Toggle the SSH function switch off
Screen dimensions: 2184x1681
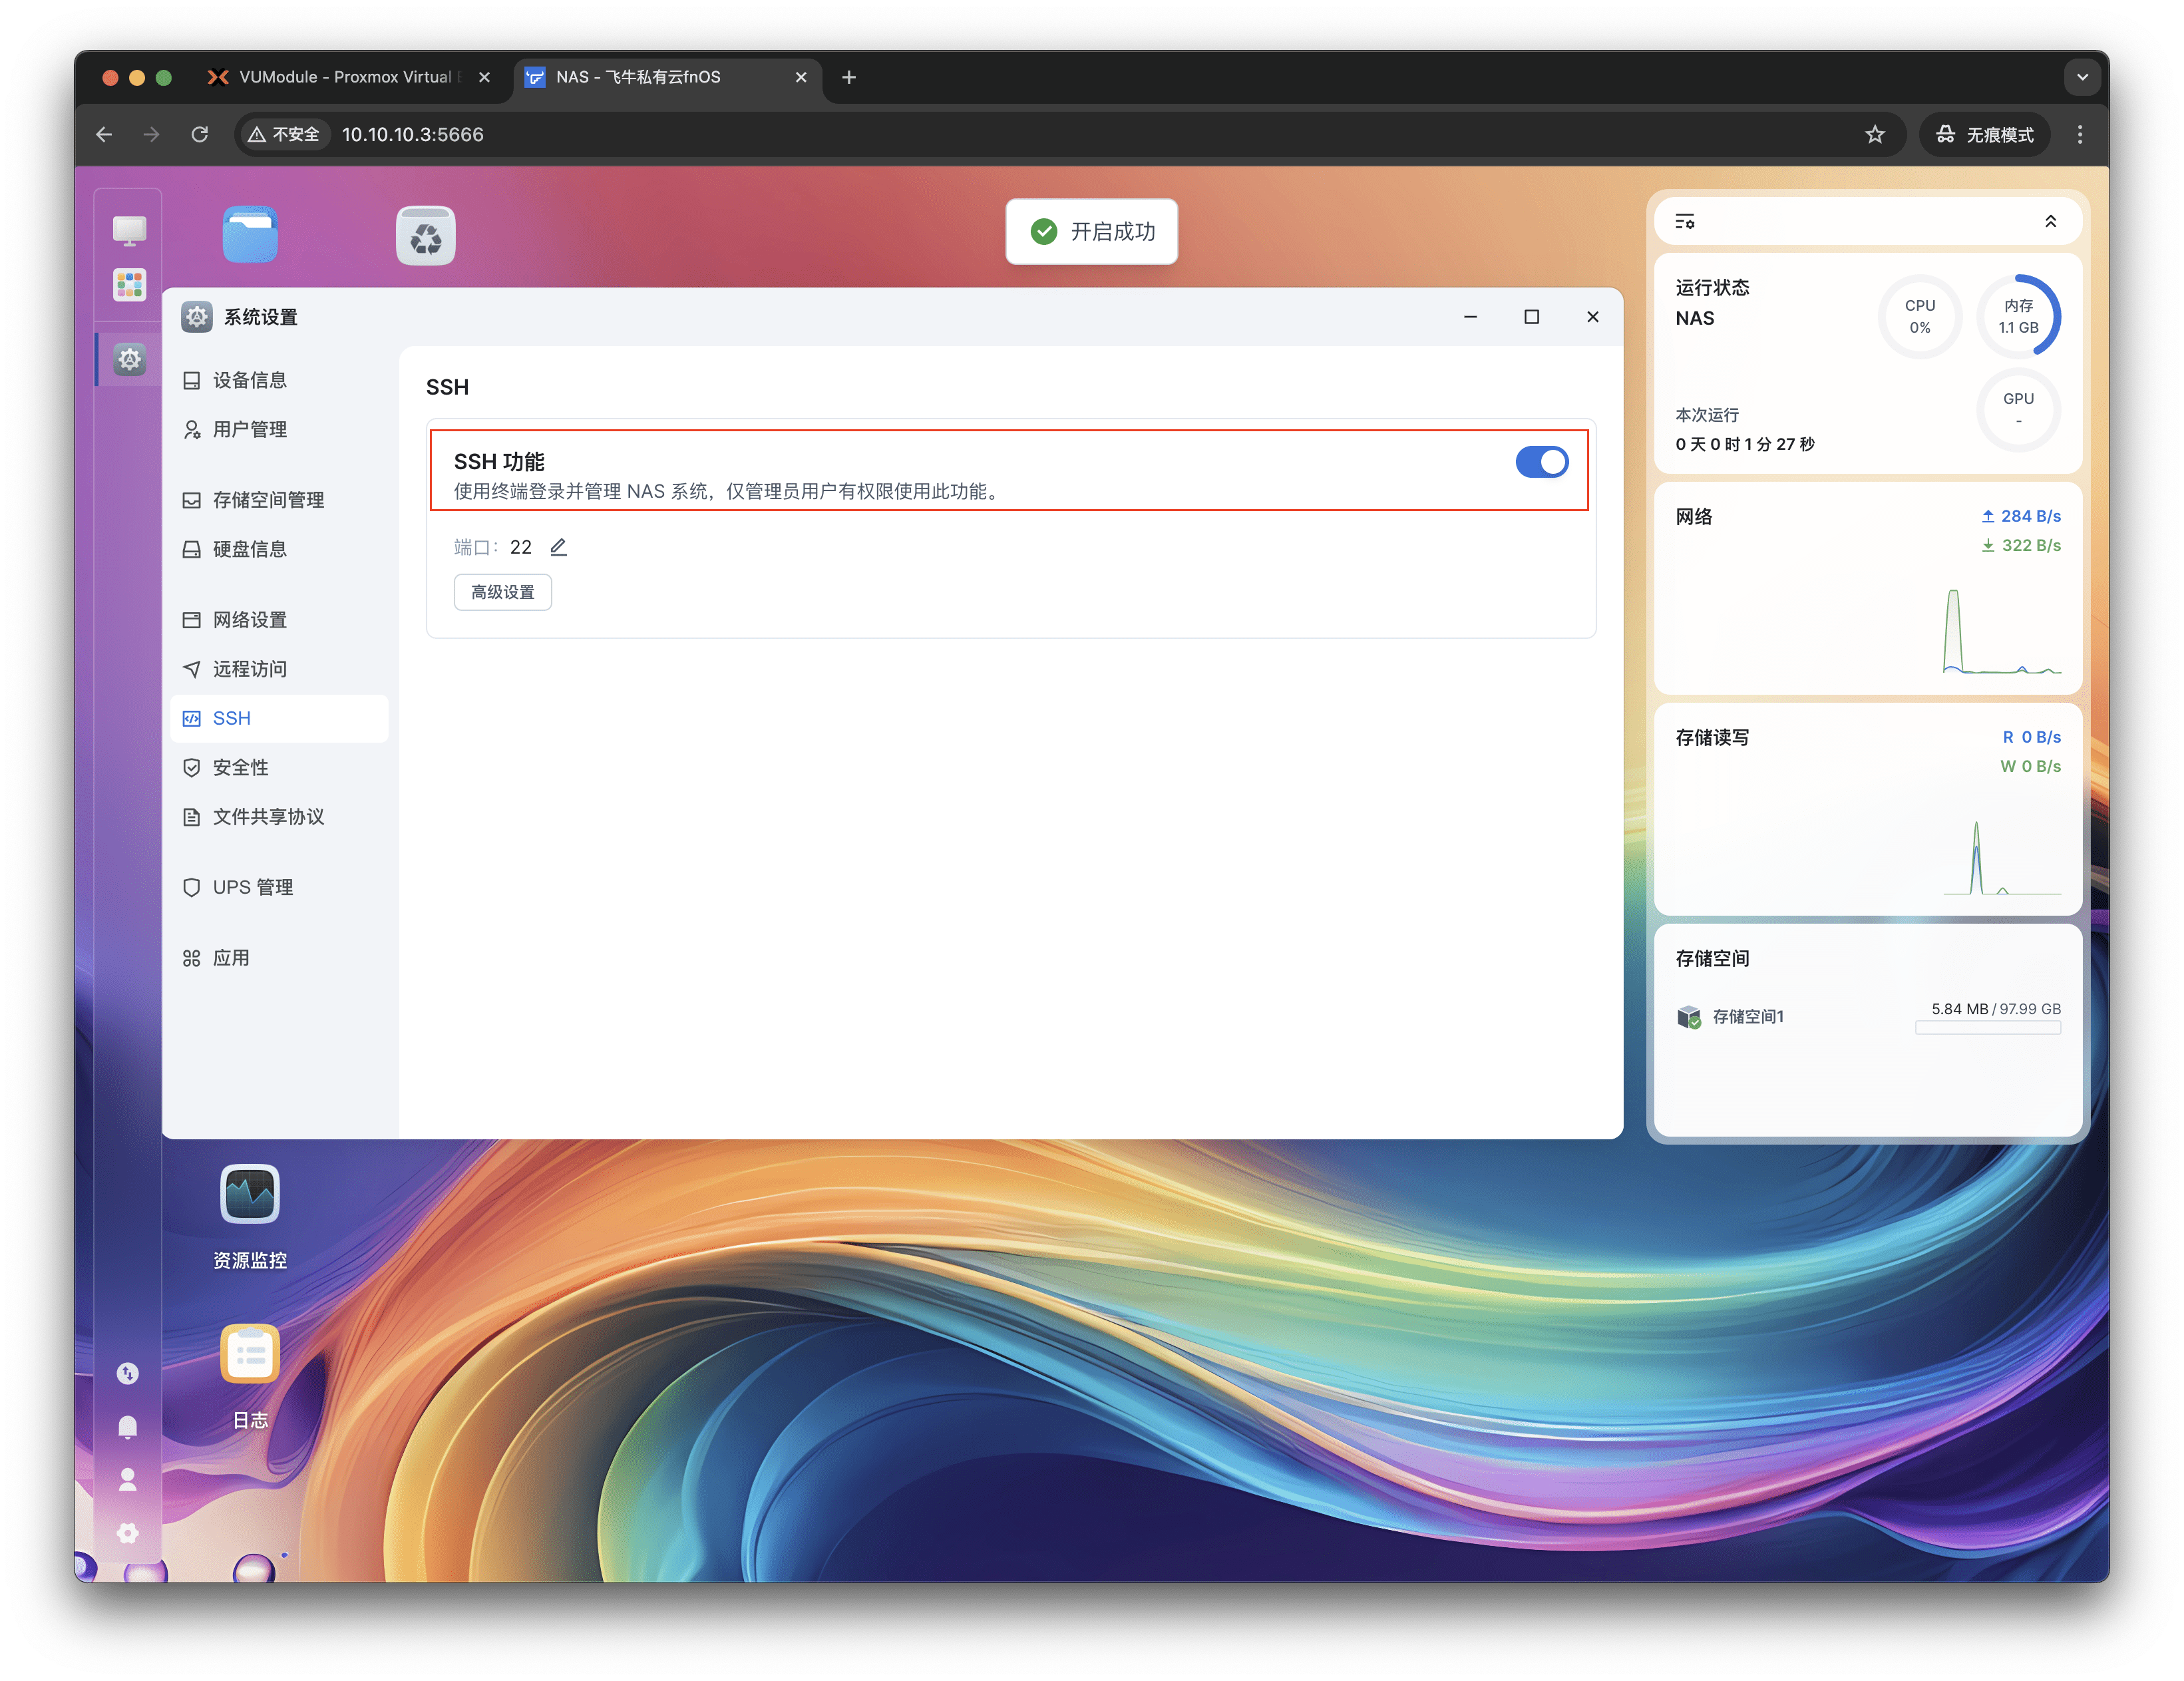pyautogui.click(x=1541, y=462)
